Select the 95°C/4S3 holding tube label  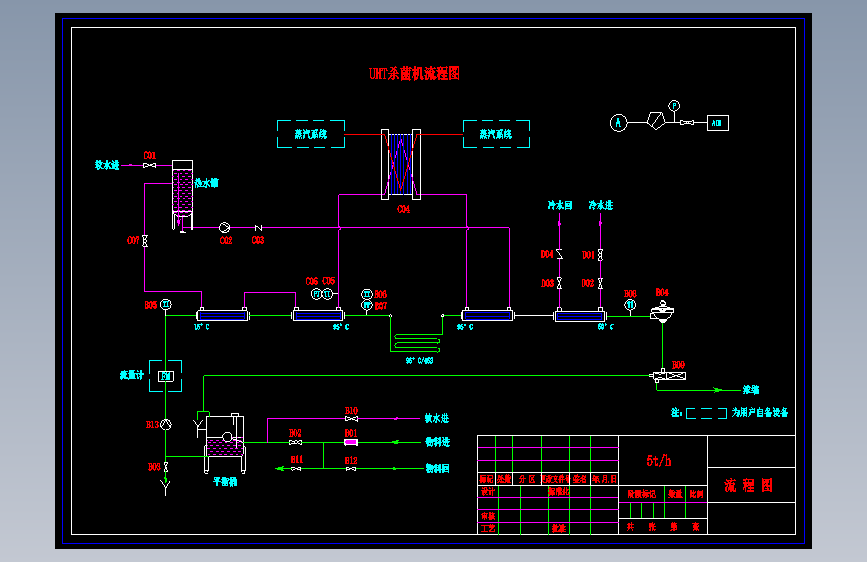(420, 361)
